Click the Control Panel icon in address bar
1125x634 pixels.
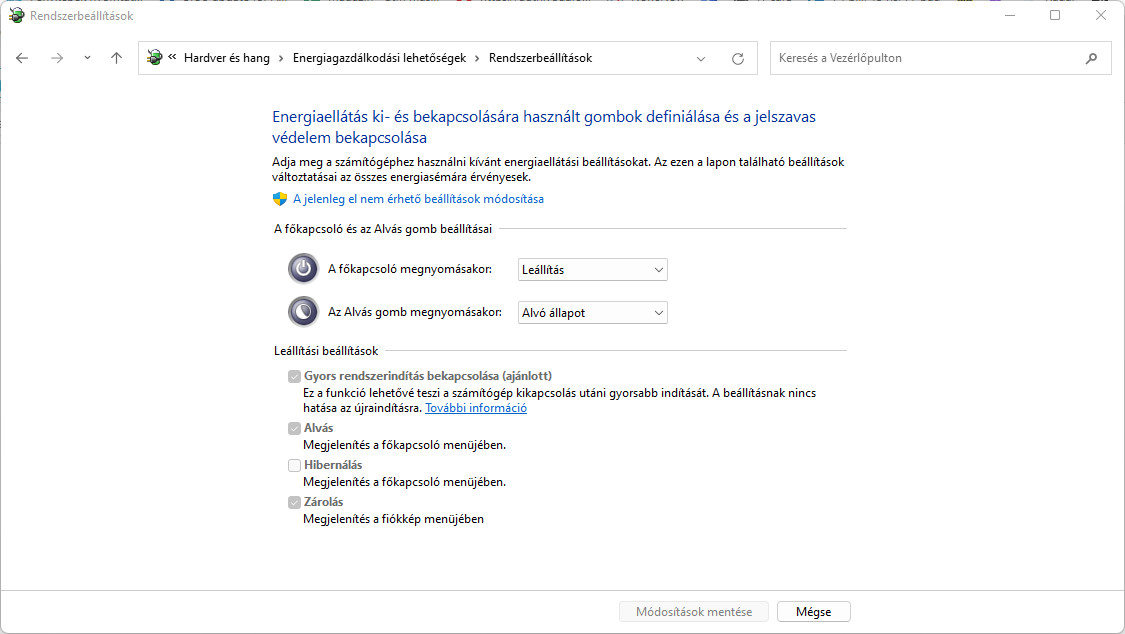154,58
